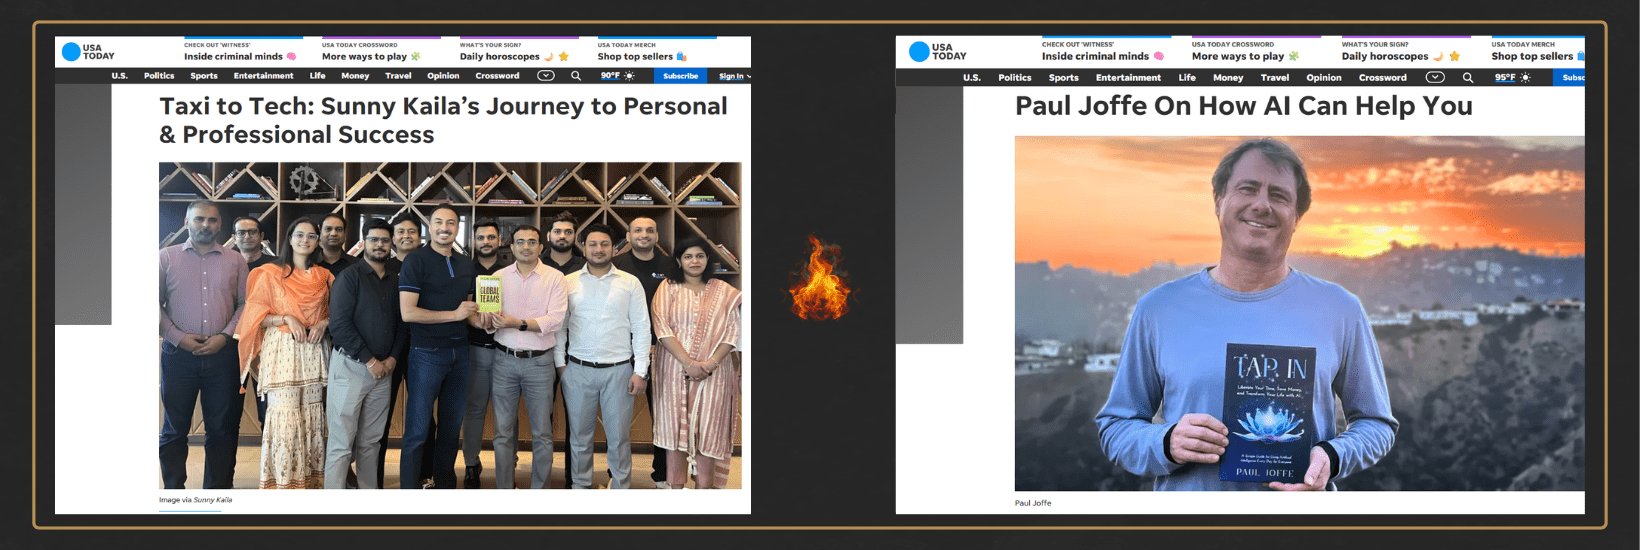Click the 'Taxi to Tech' article headline
Image resolution: width=1640 pixels, height=550 pixels.
(444, 120)
